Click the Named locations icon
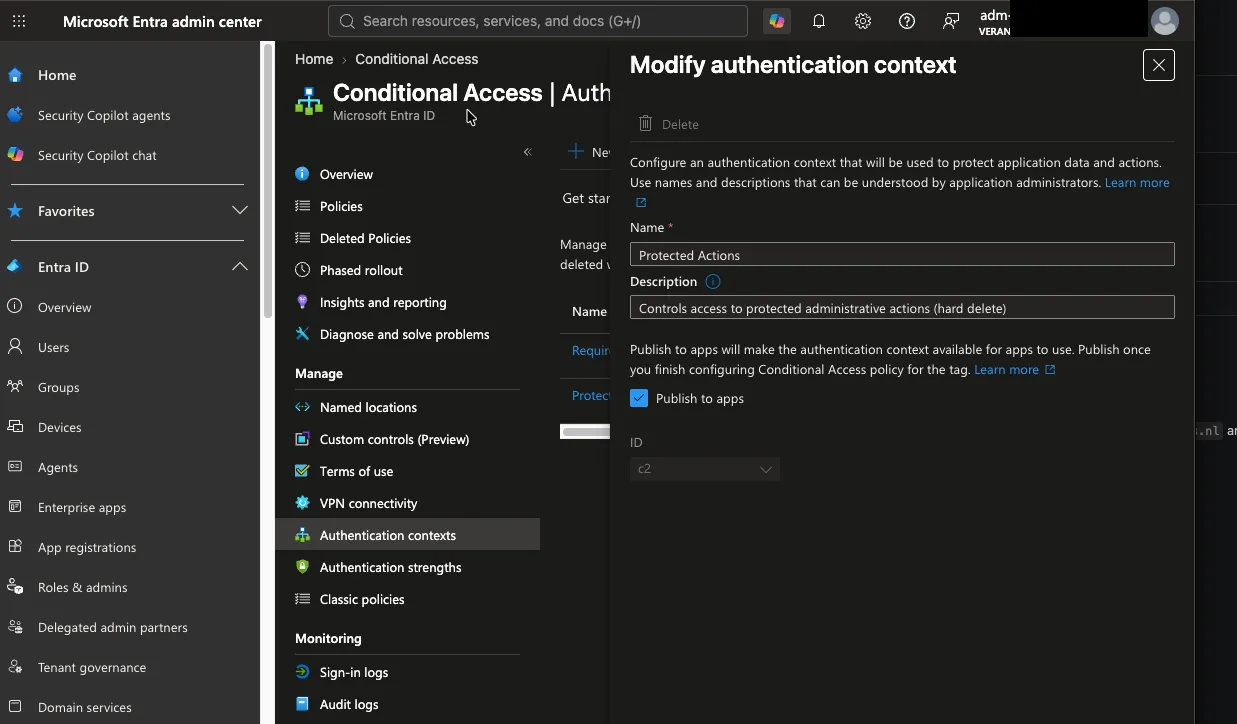The image size is (1237, 724). [x=302, y=407]
